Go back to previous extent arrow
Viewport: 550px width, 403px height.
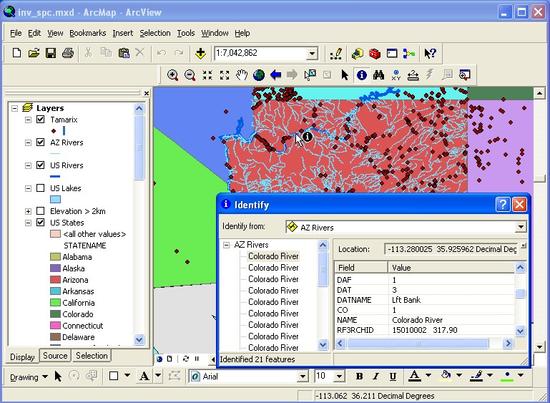(276, 75)
